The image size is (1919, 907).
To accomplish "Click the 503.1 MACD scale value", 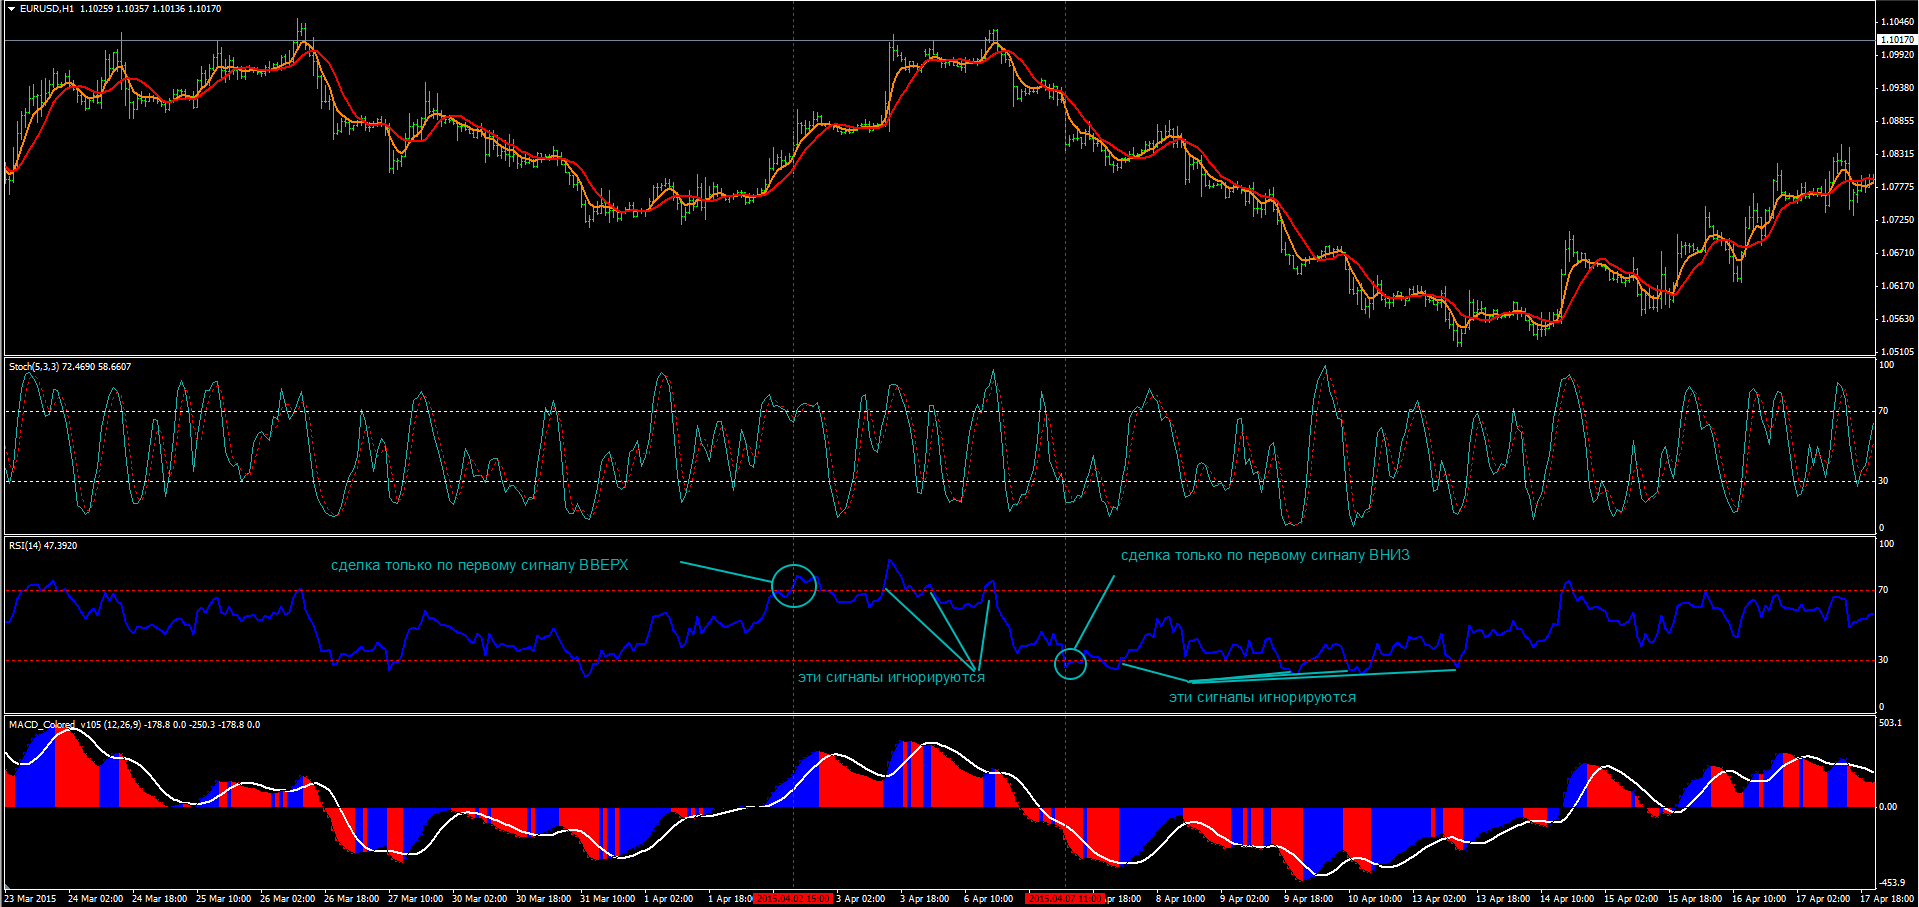I will point(1890,723).
